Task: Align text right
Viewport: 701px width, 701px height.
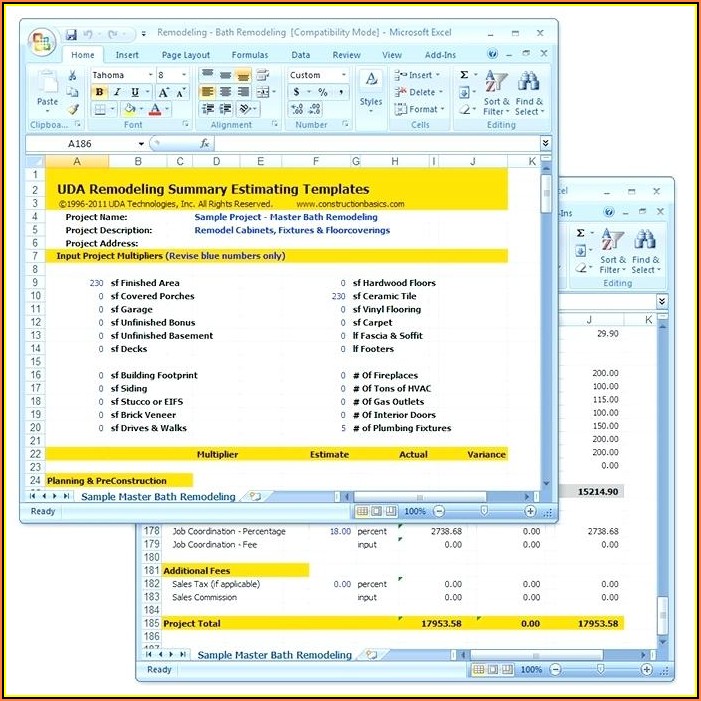Action: pos(243,92)
